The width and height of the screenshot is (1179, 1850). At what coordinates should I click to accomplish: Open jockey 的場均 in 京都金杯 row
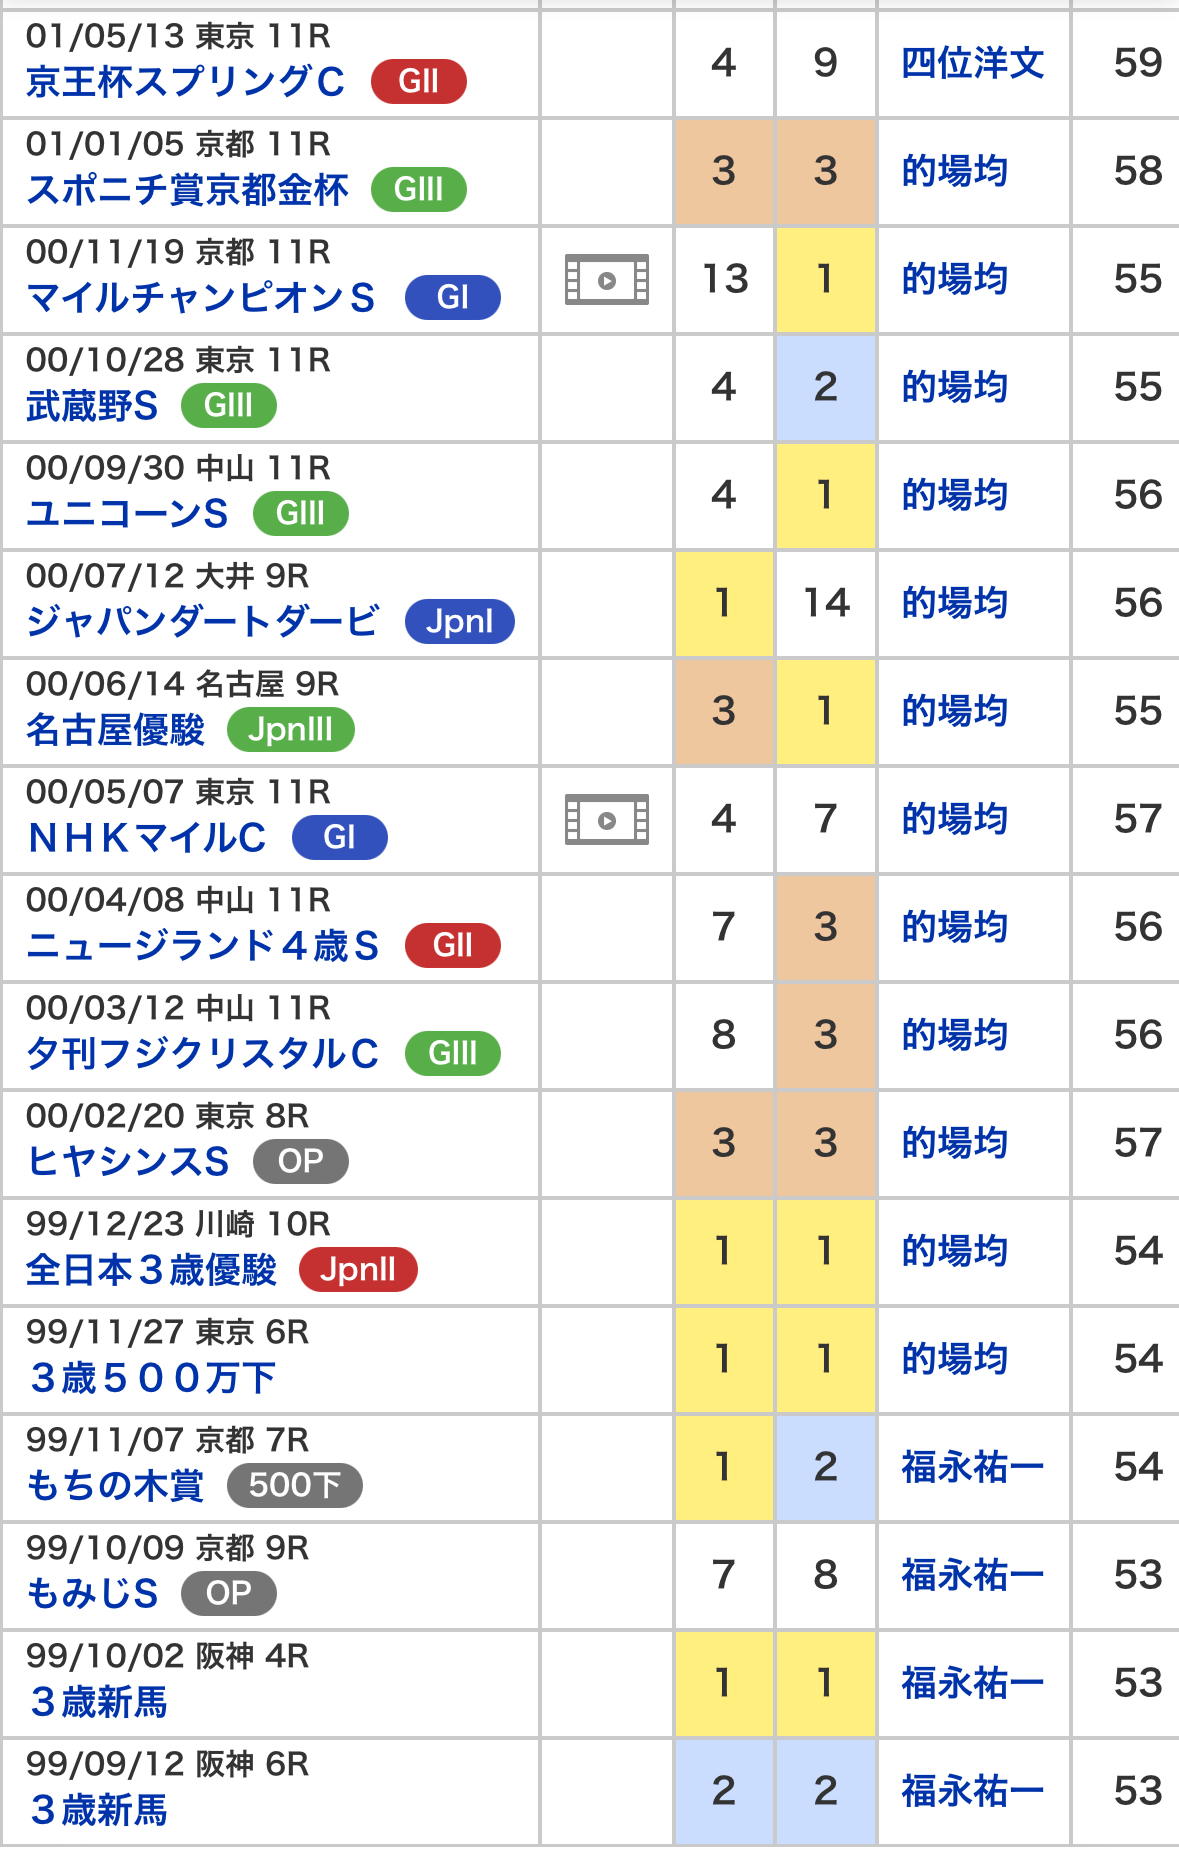(954, 172)
